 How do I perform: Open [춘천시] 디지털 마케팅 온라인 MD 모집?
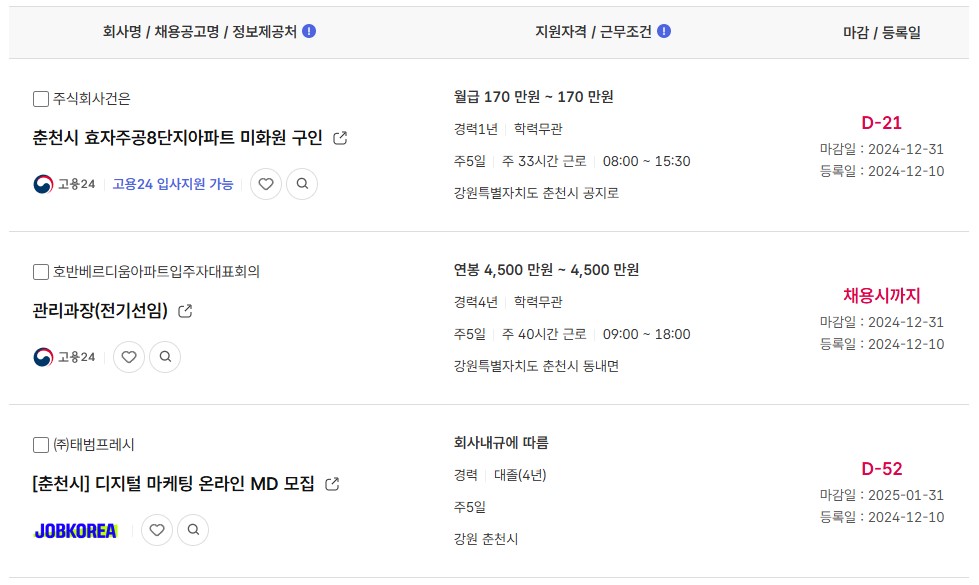(173, 483)
